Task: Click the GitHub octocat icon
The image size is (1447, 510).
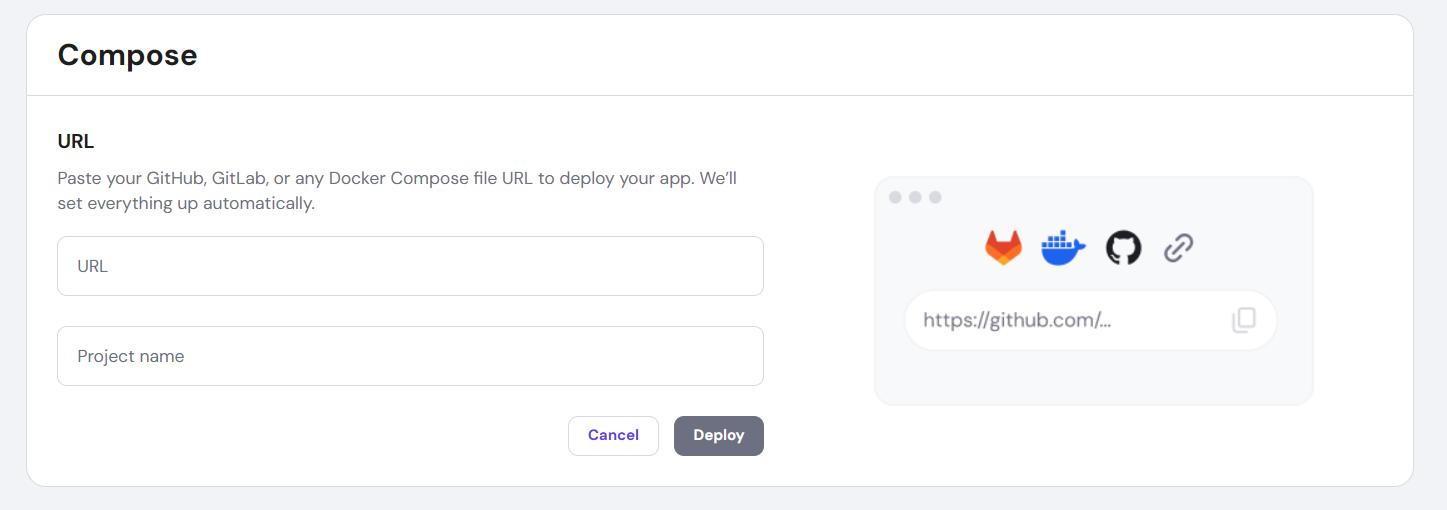Action: click(1123, 248)
